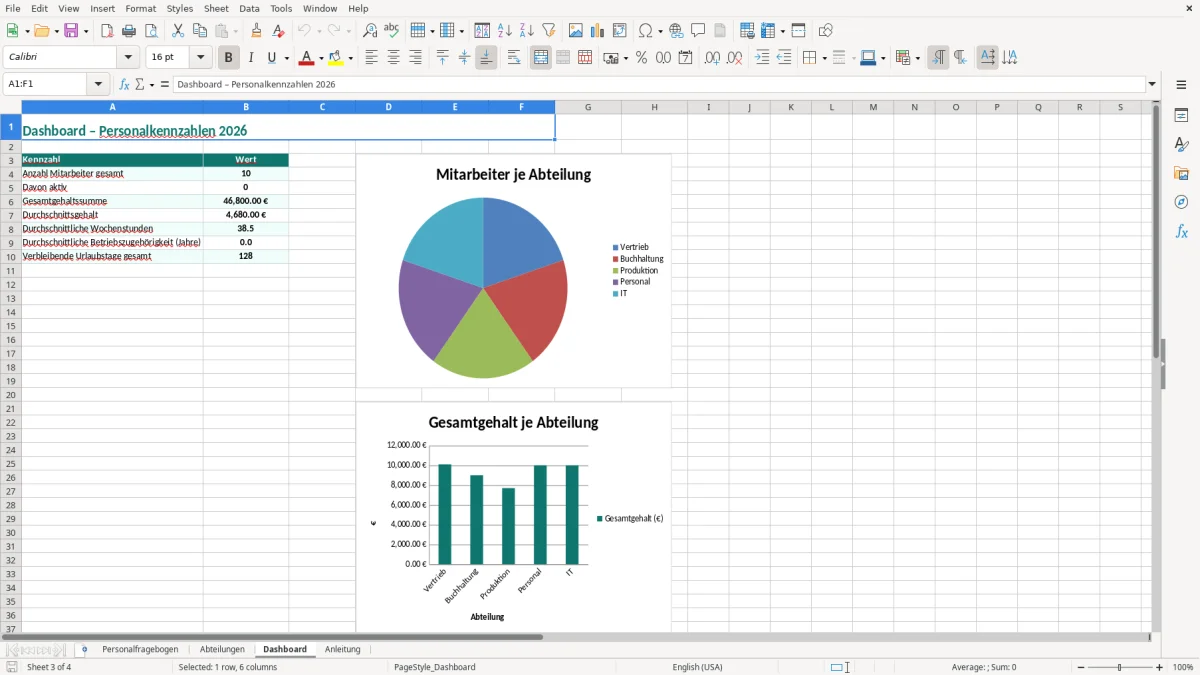Toggle Bold formatting
The height and width of the screenshot is (675, 1200).
coord(229,58)
